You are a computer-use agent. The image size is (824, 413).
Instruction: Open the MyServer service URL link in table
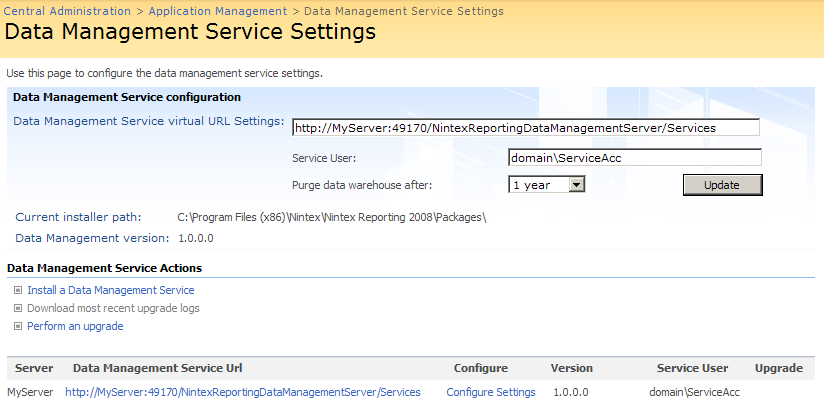pyautogui.click(x=243, y=392)
